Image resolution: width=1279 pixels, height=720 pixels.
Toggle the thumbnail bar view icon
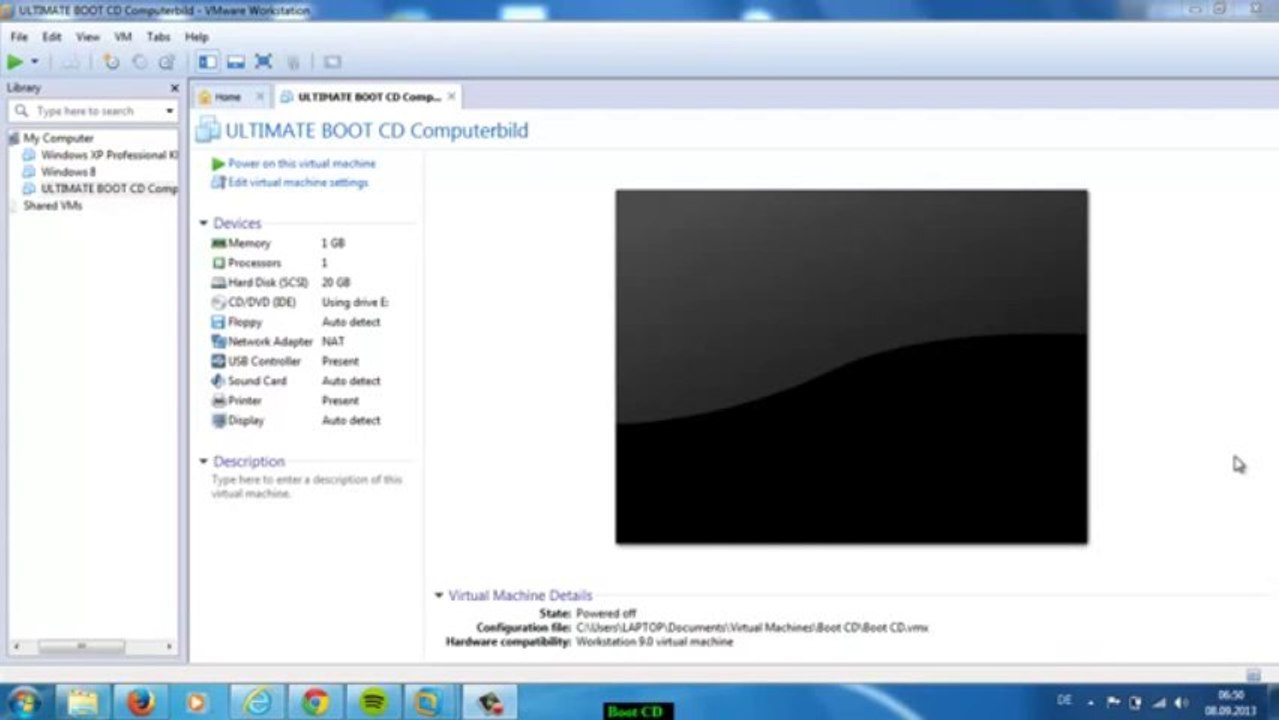click(x=235, y=62)
